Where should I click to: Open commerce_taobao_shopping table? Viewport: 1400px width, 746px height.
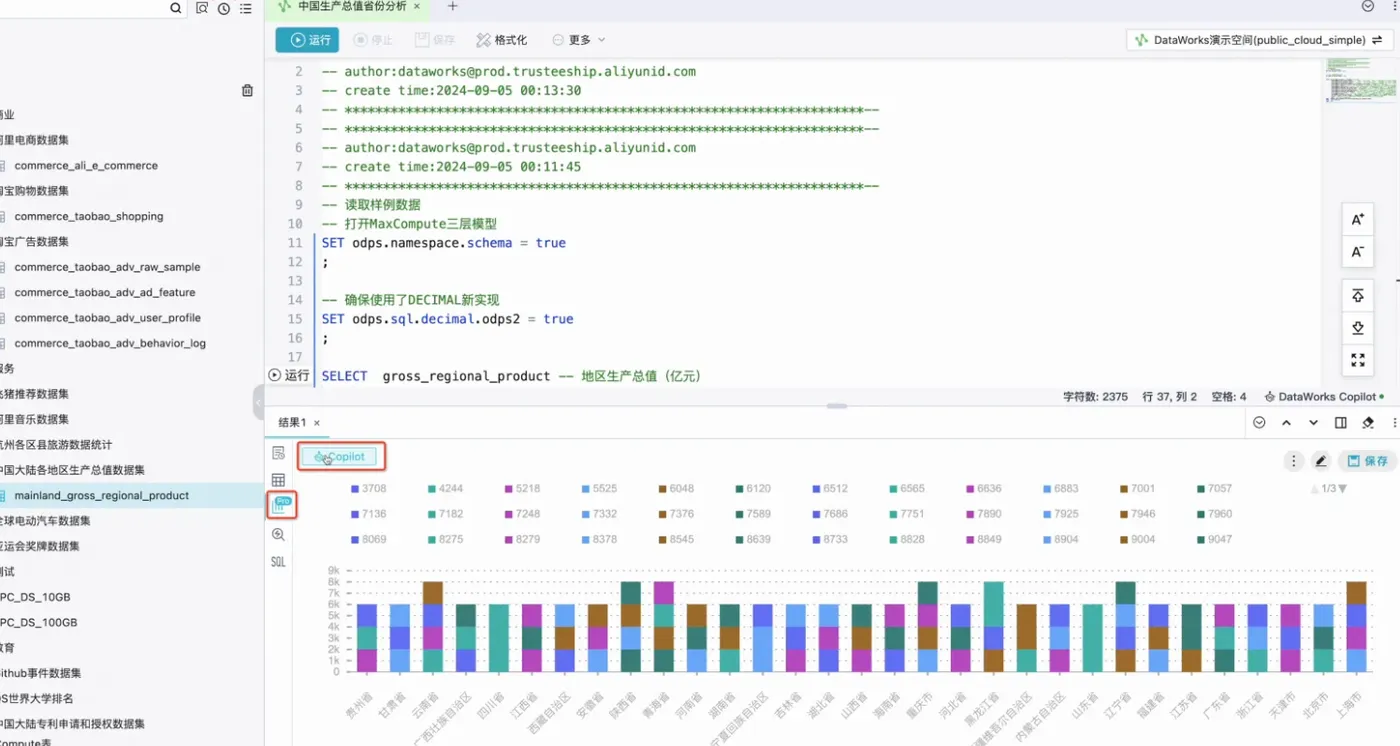(89, 216)
